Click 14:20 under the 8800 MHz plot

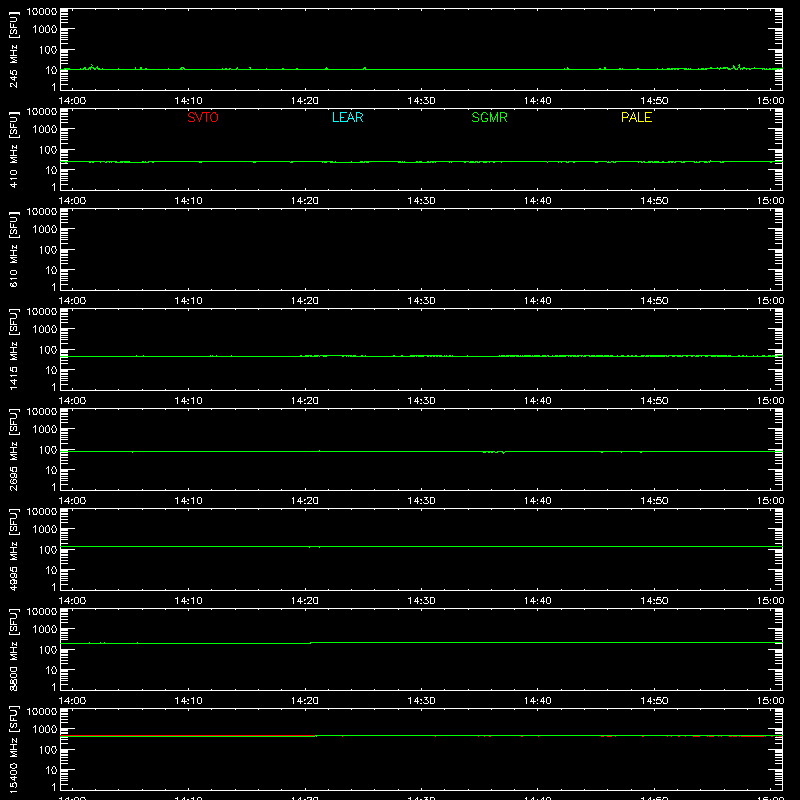tap(305, 701)
